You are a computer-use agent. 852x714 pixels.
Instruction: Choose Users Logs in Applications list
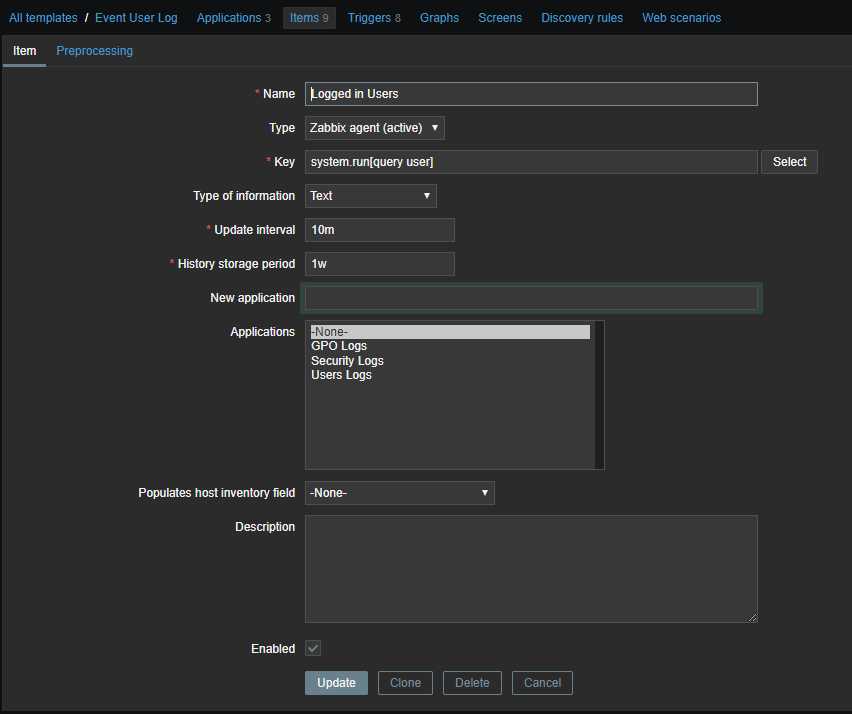[x=341, y=375]
